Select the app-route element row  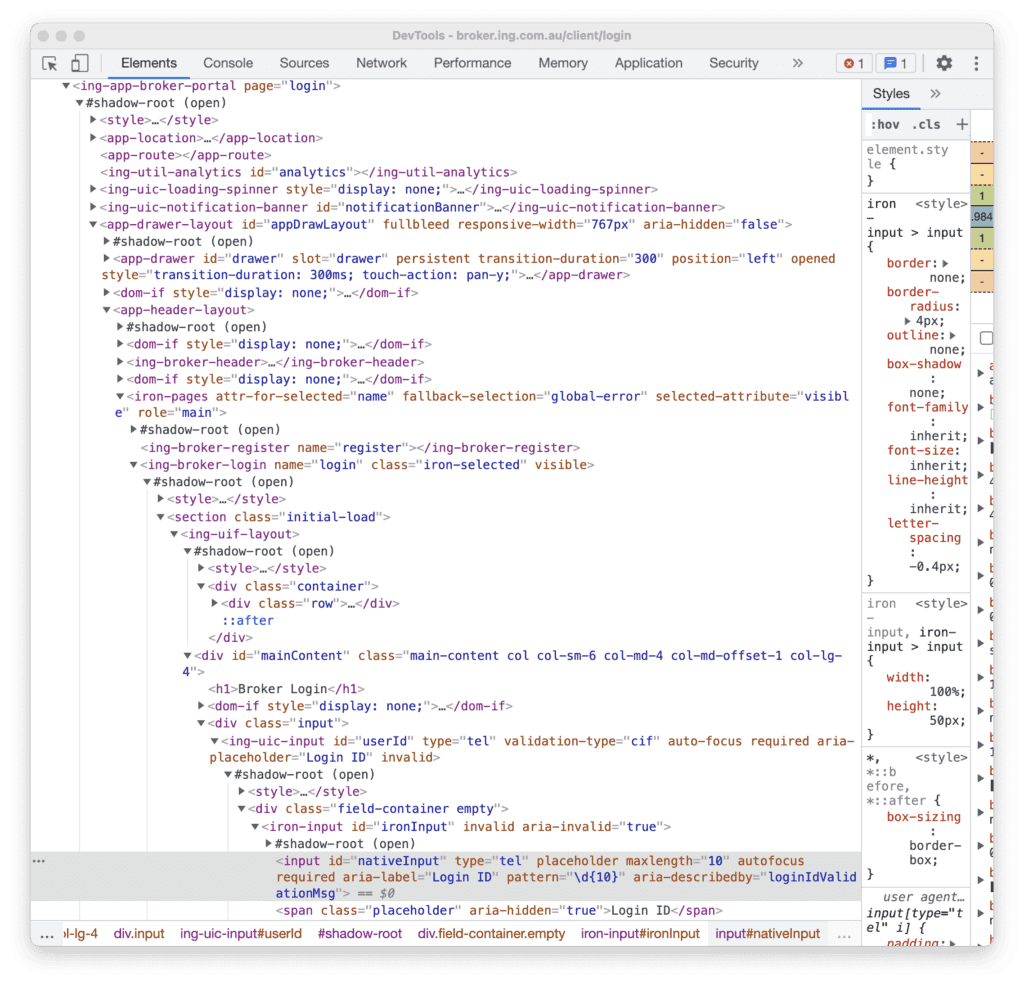tap(185, 155)
